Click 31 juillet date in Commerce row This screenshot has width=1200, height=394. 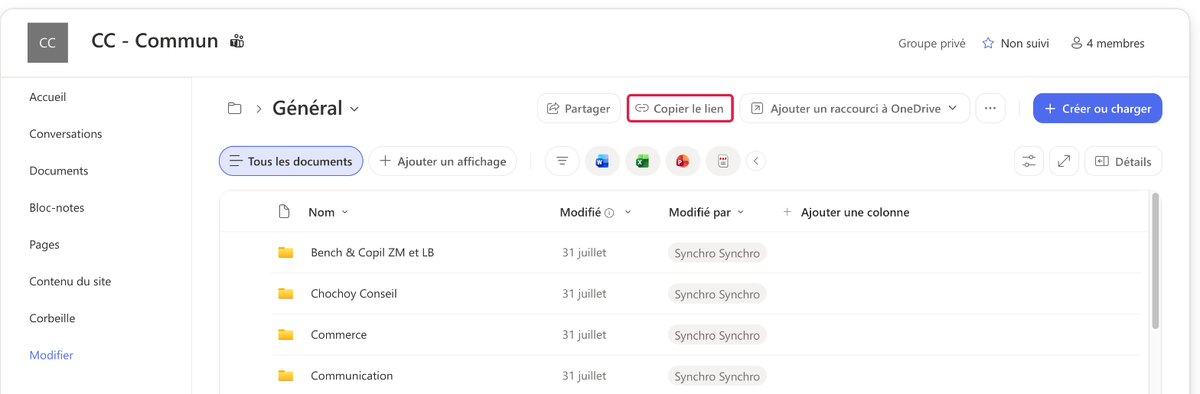(584, 335)
